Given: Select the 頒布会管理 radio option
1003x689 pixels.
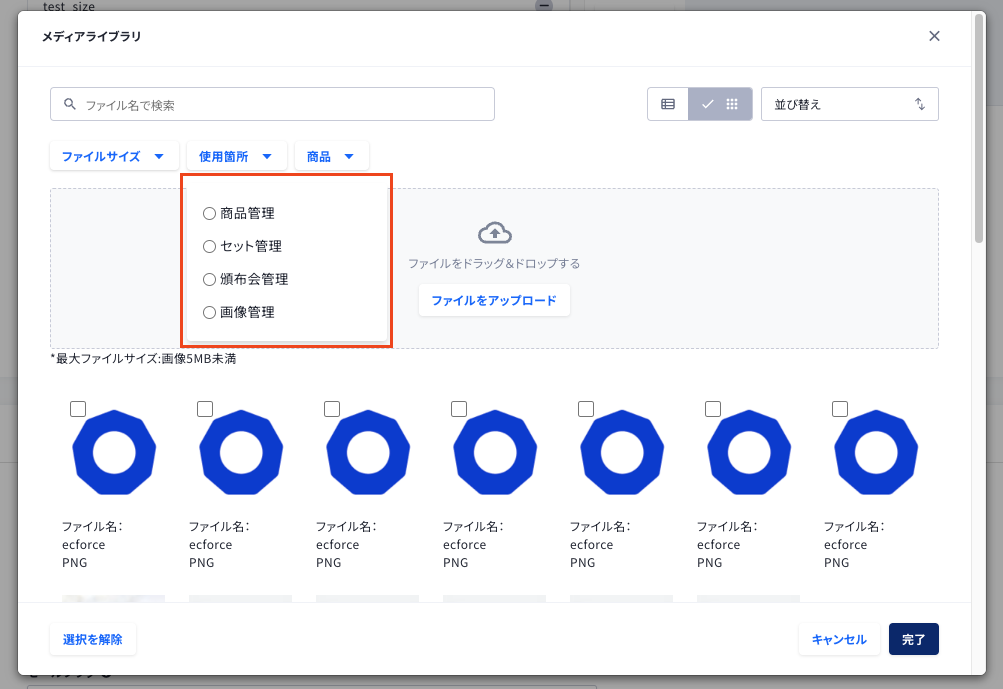Looking at the screenshot, I should (209, 280).
